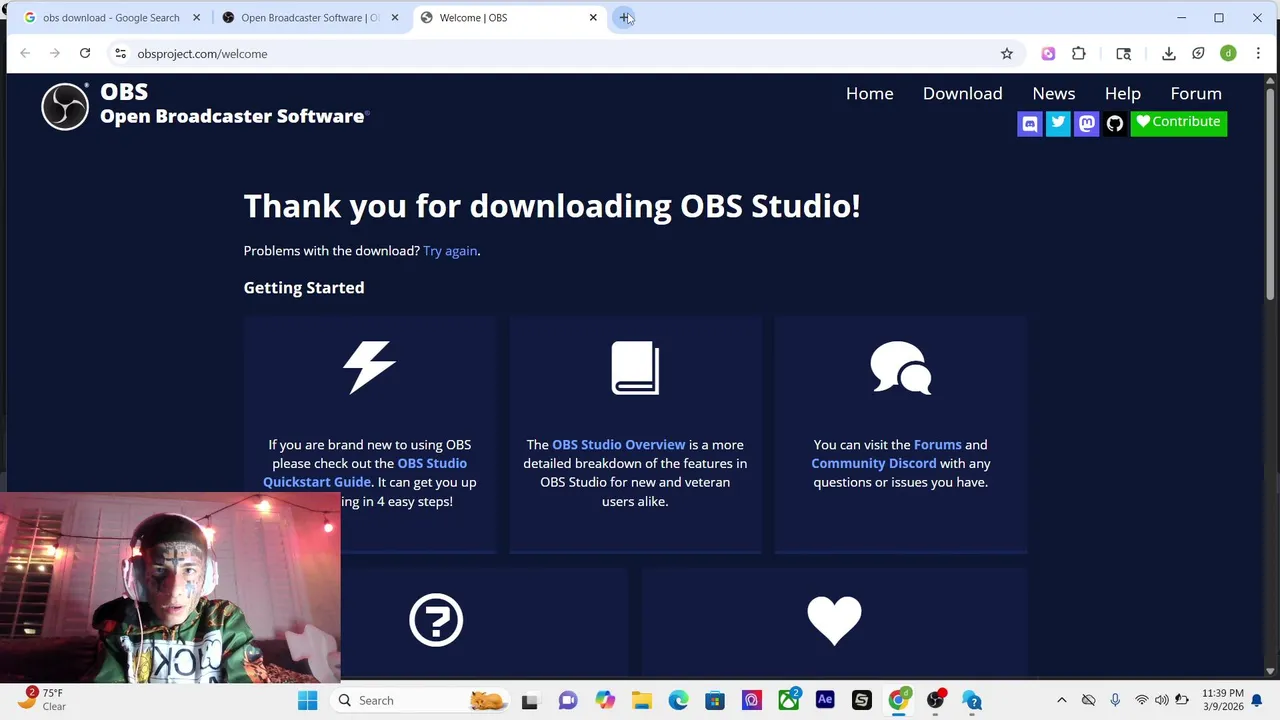This screenshot has height=720, width=1280.
Task: Show Chrome downloads
Action: click(x=1168, y=54)
